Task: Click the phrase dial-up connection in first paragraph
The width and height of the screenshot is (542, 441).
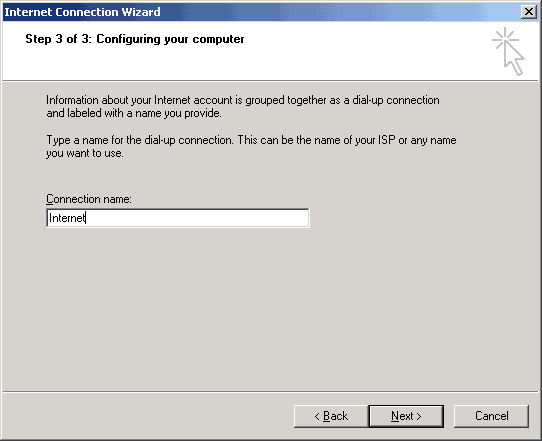Action: coord(396,101)
